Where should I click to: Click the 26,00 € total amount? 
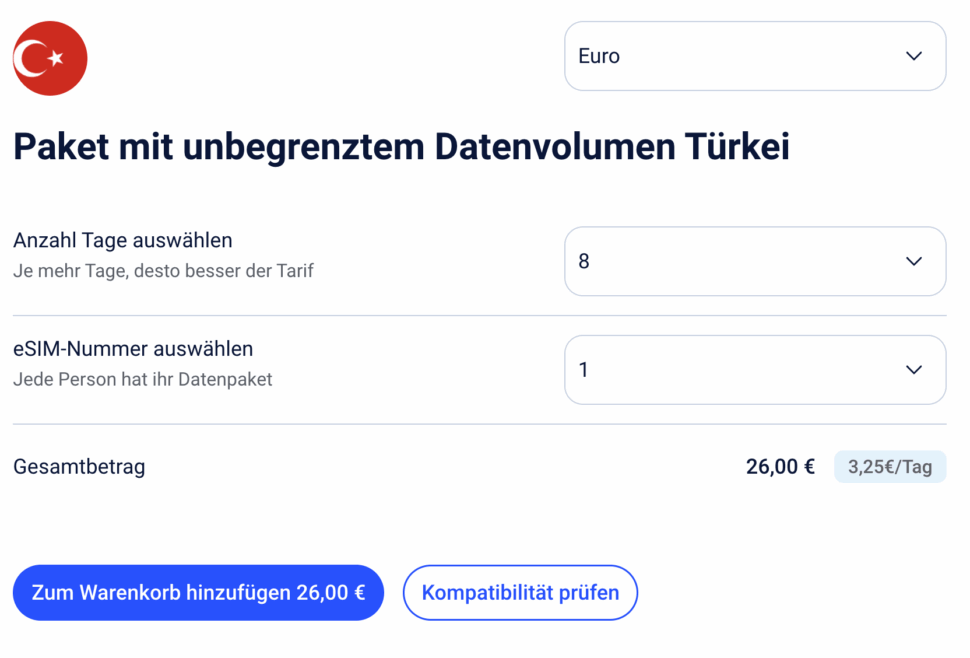pyautogui.click(x=779, y=466)
